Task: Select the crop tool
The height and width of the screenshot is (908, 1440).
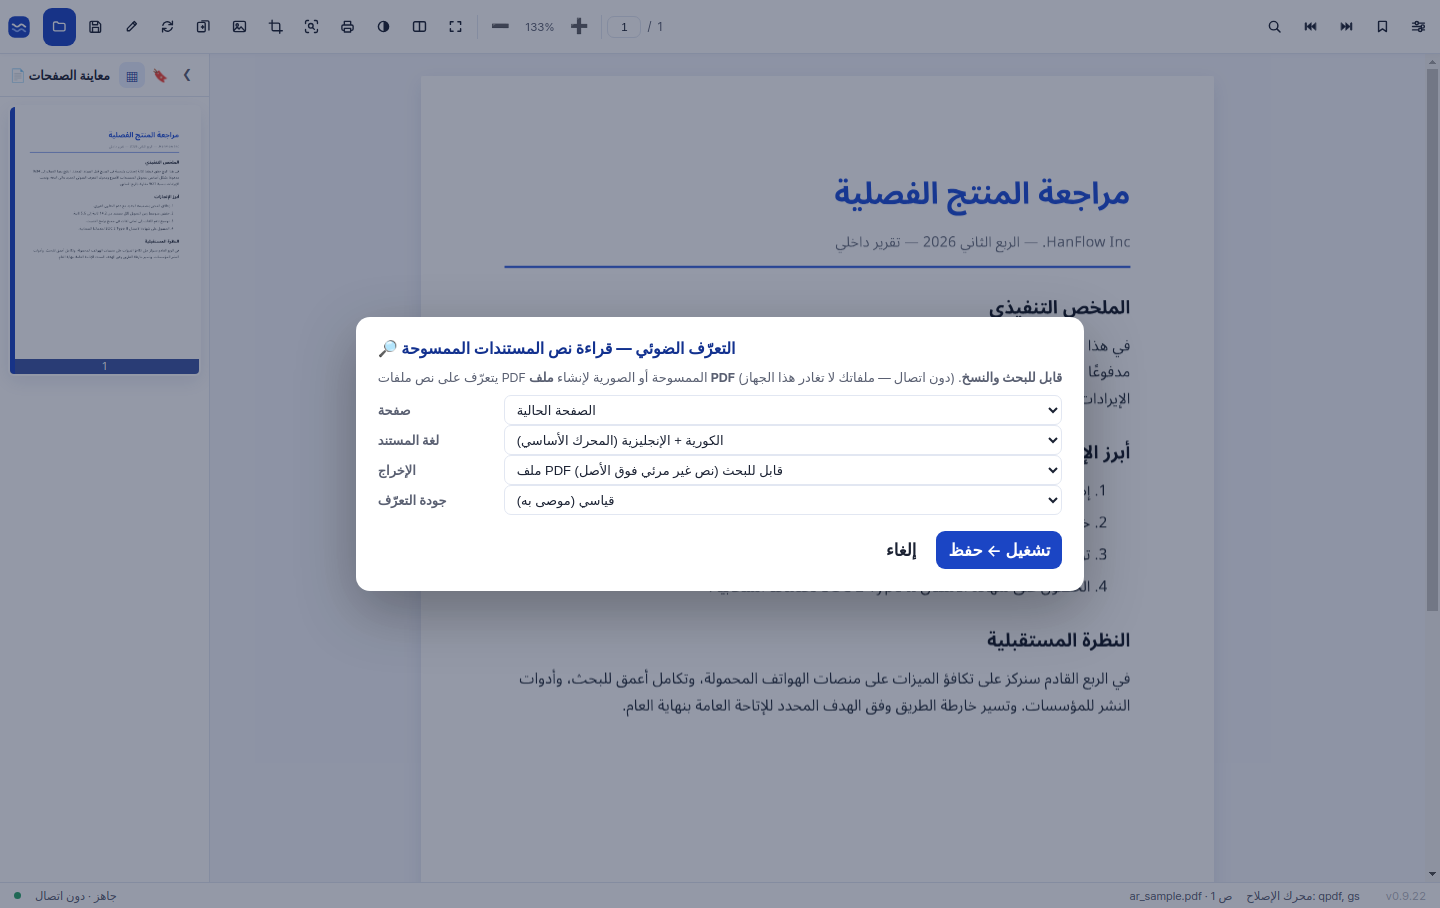Action: (275, 27)
